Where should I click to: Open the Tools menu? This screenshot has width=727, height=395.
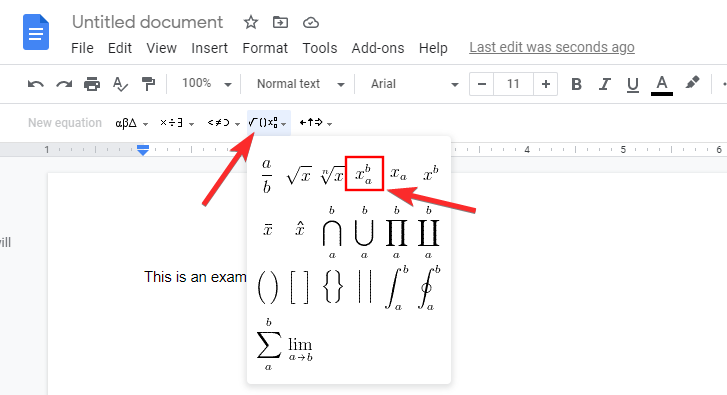(x=319, y=48)
